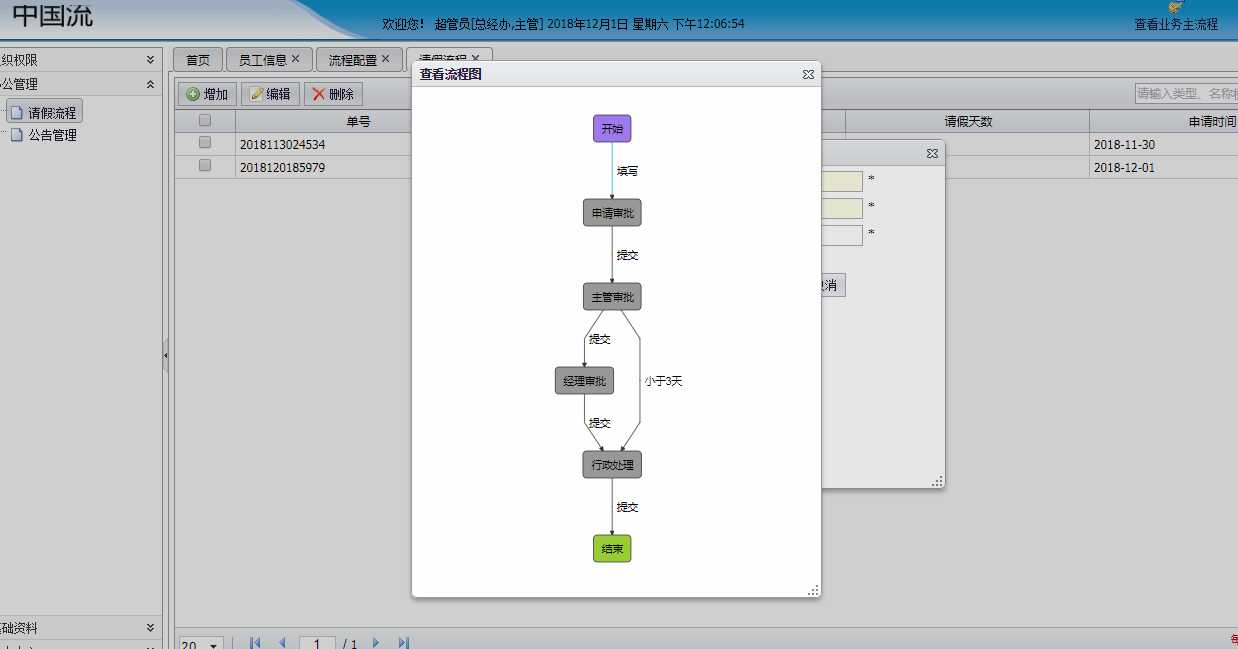Click the red X 删除 button
Viewport: 1238px width, 649px height.
tap(333, 94)
